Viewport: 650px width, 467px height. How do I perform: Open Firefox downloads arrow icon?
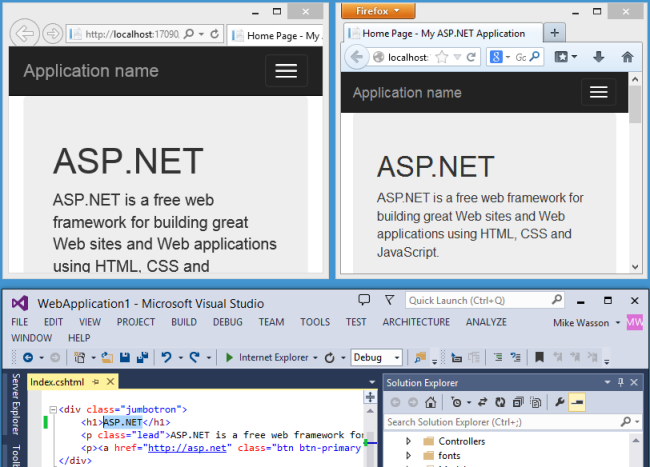[599, 57]
